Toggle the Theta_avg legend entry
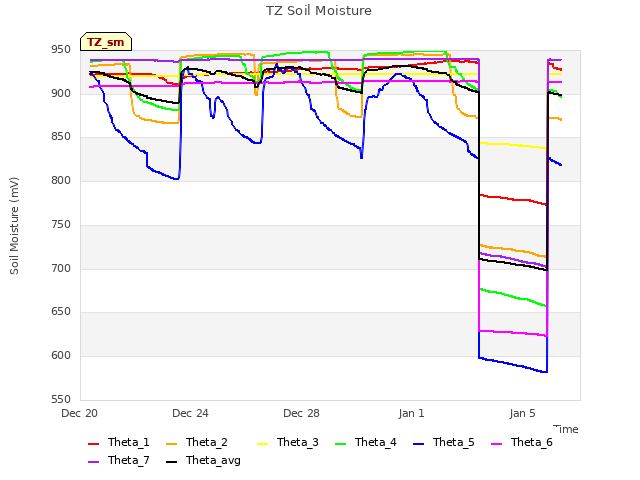 click(x=204, y=460)
